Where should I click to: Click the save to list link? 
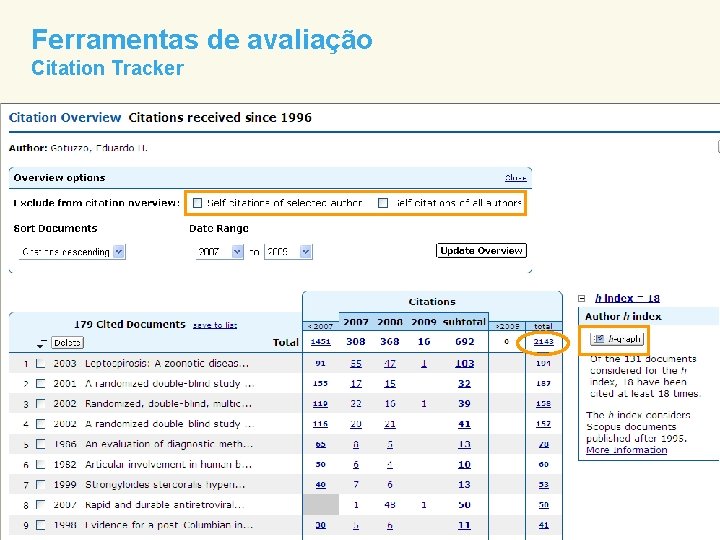coord(215,325)
